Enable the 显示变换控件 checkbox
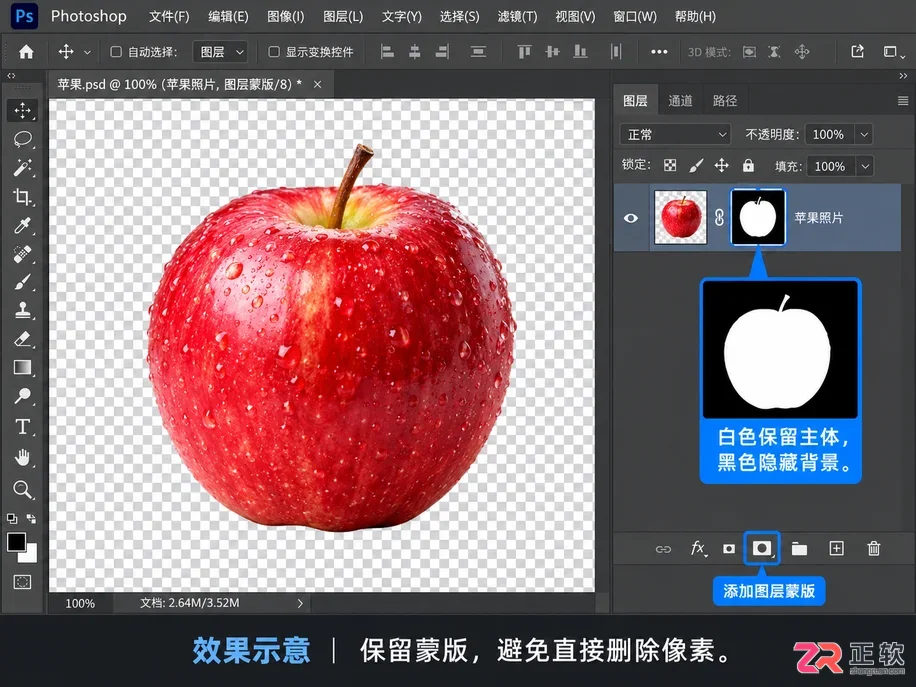This screenshot has width=916, height=687. tap(273, 52)
